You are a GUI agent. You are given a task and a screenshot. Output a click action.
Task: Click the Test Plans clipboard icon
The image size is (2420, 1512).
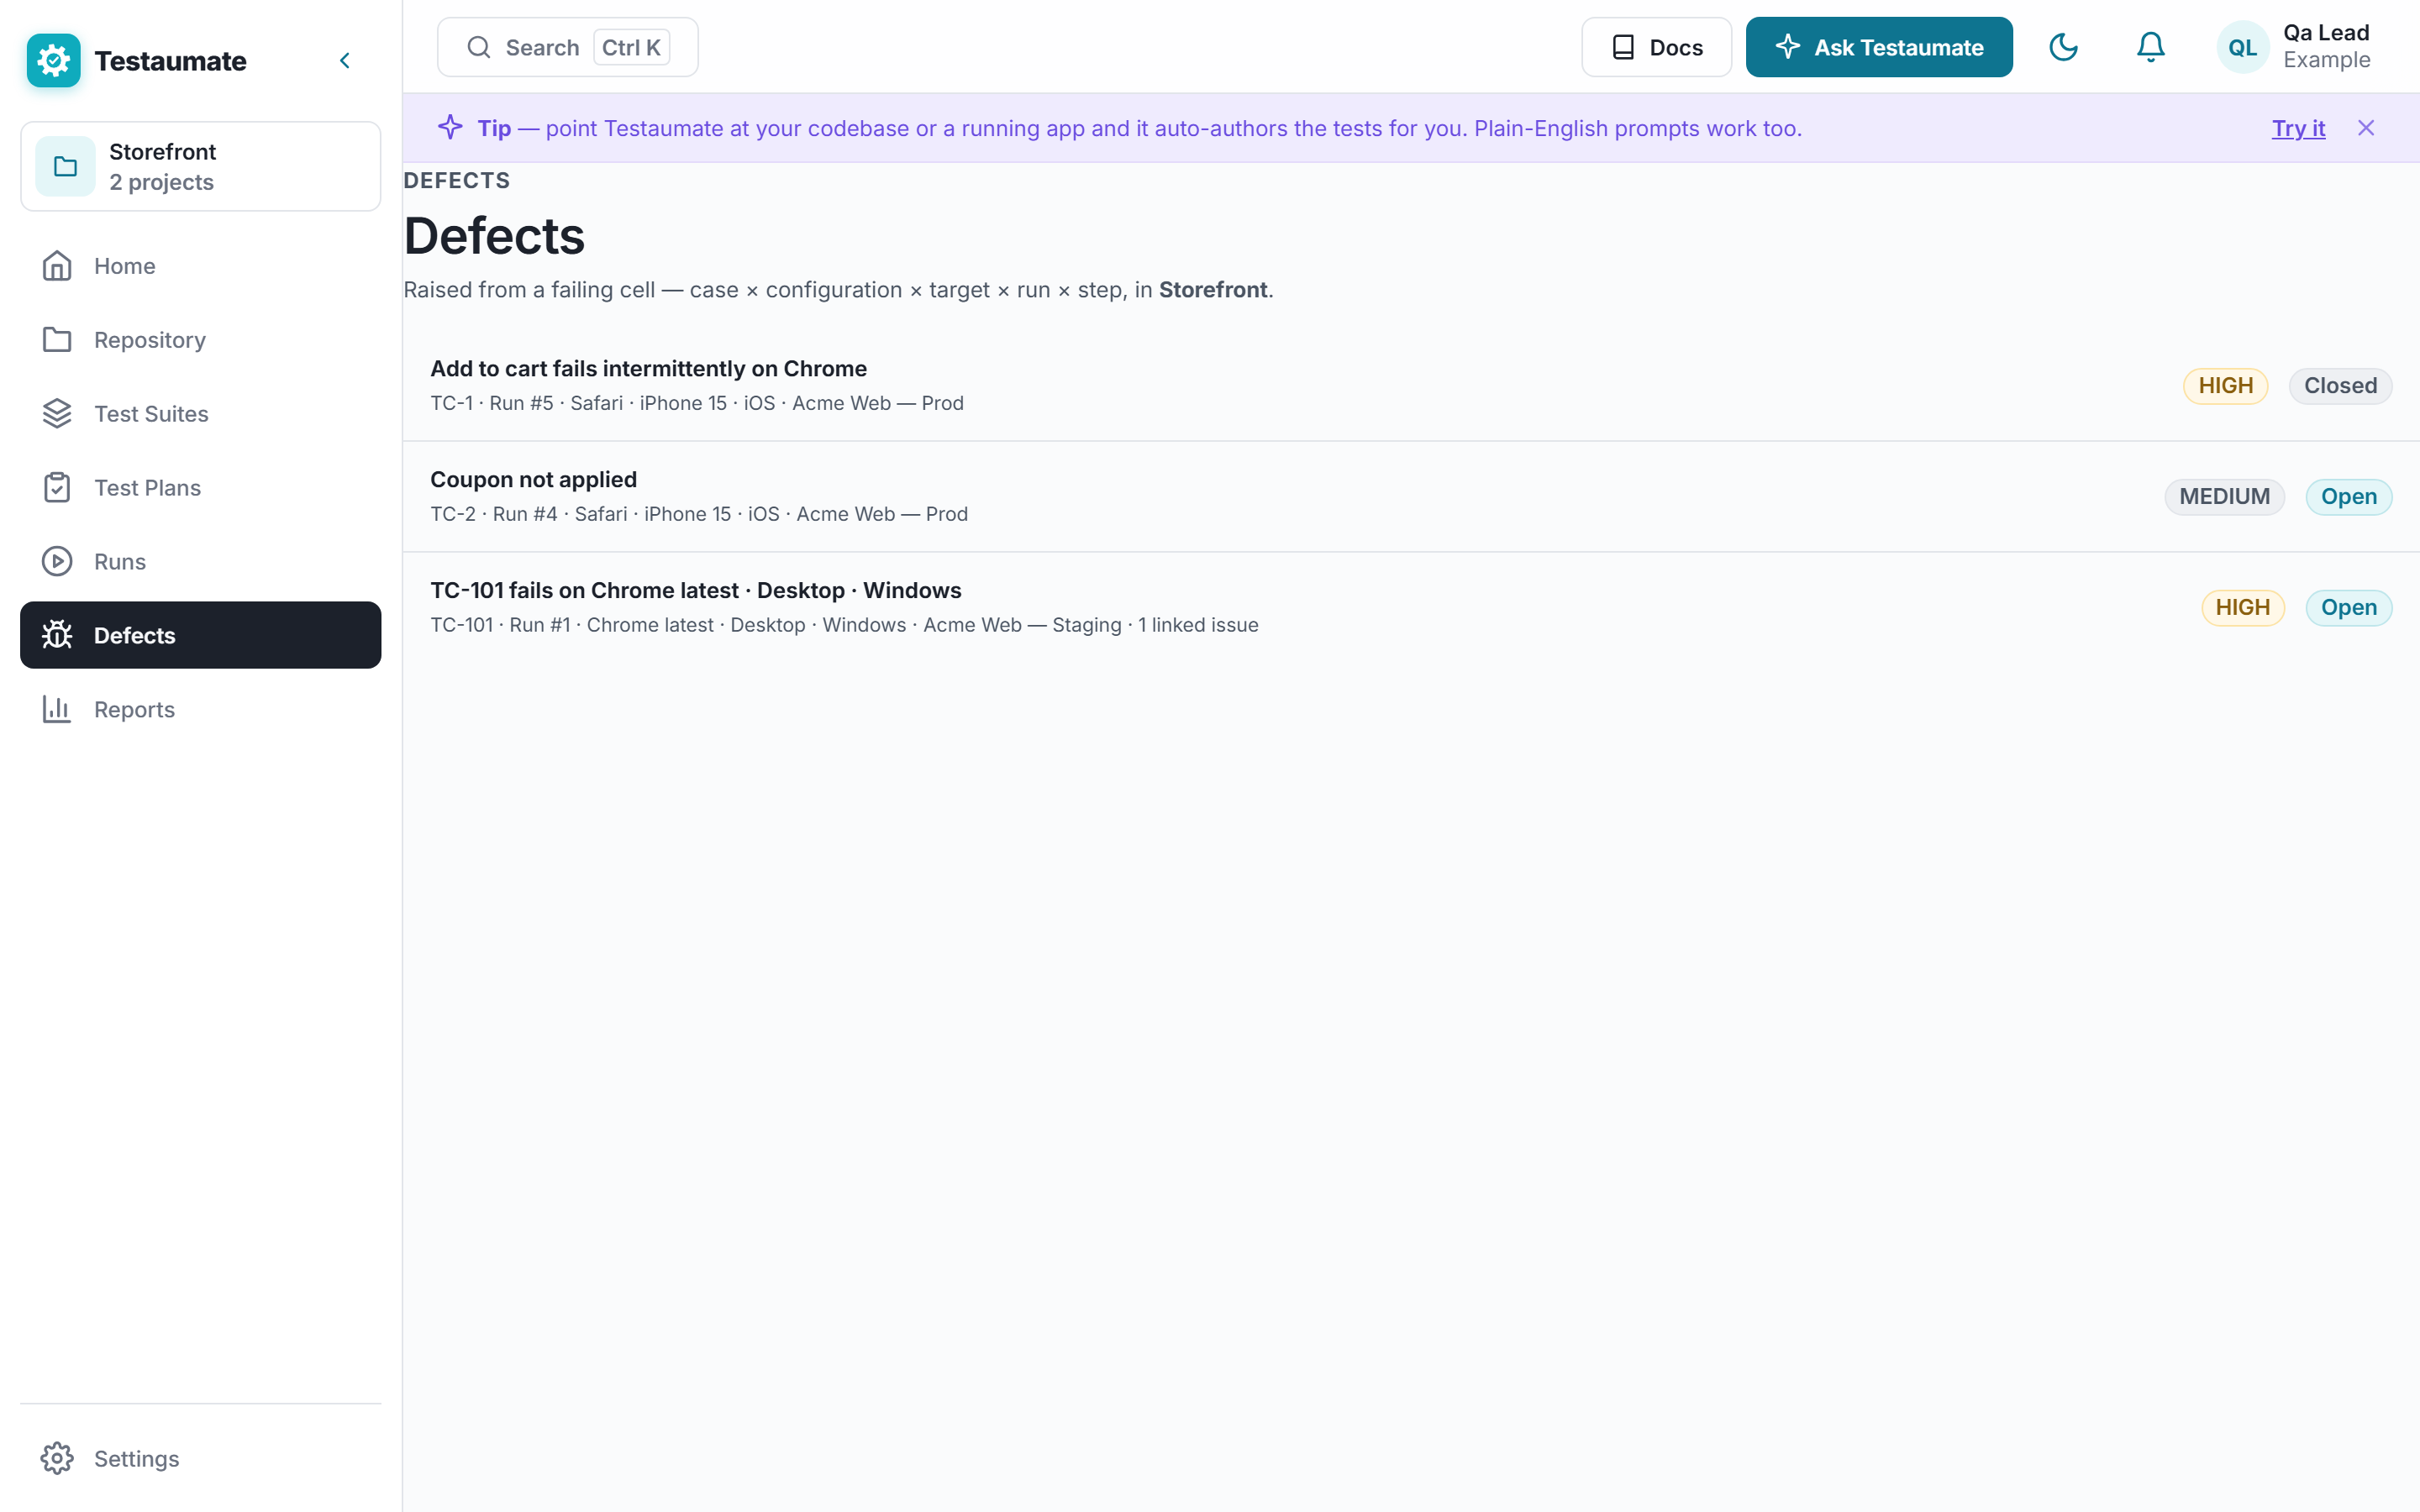[57, 488]
